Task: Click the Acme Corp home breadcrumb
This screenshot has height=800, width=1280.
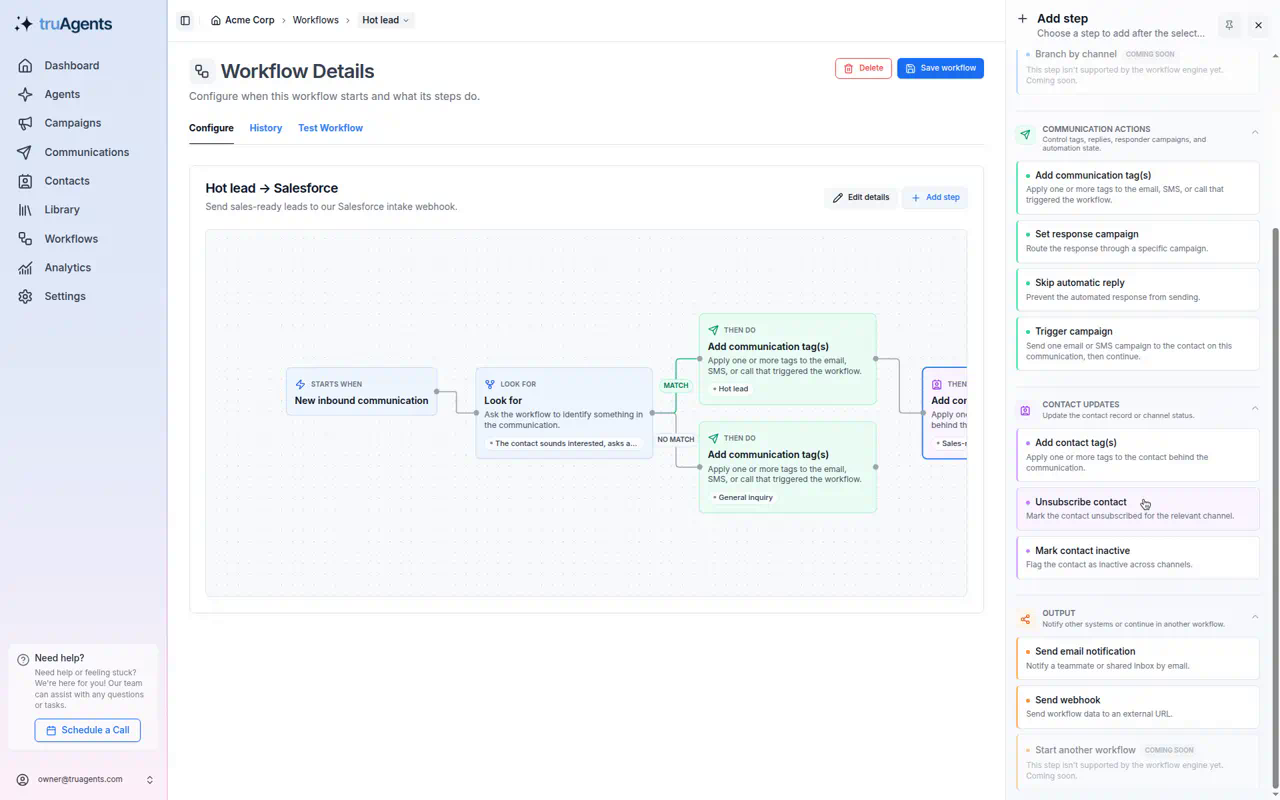Action: [x=242, y=20]
